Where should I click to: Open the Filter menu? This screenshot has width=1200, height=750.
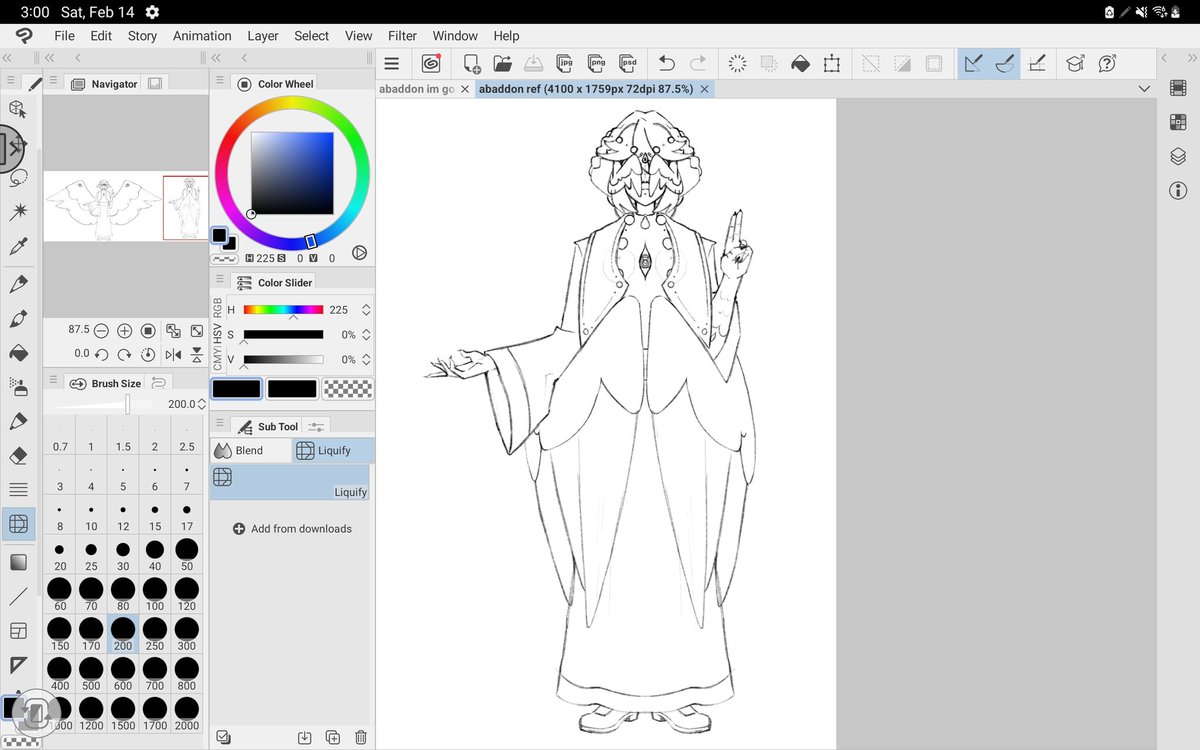[402, 35]
